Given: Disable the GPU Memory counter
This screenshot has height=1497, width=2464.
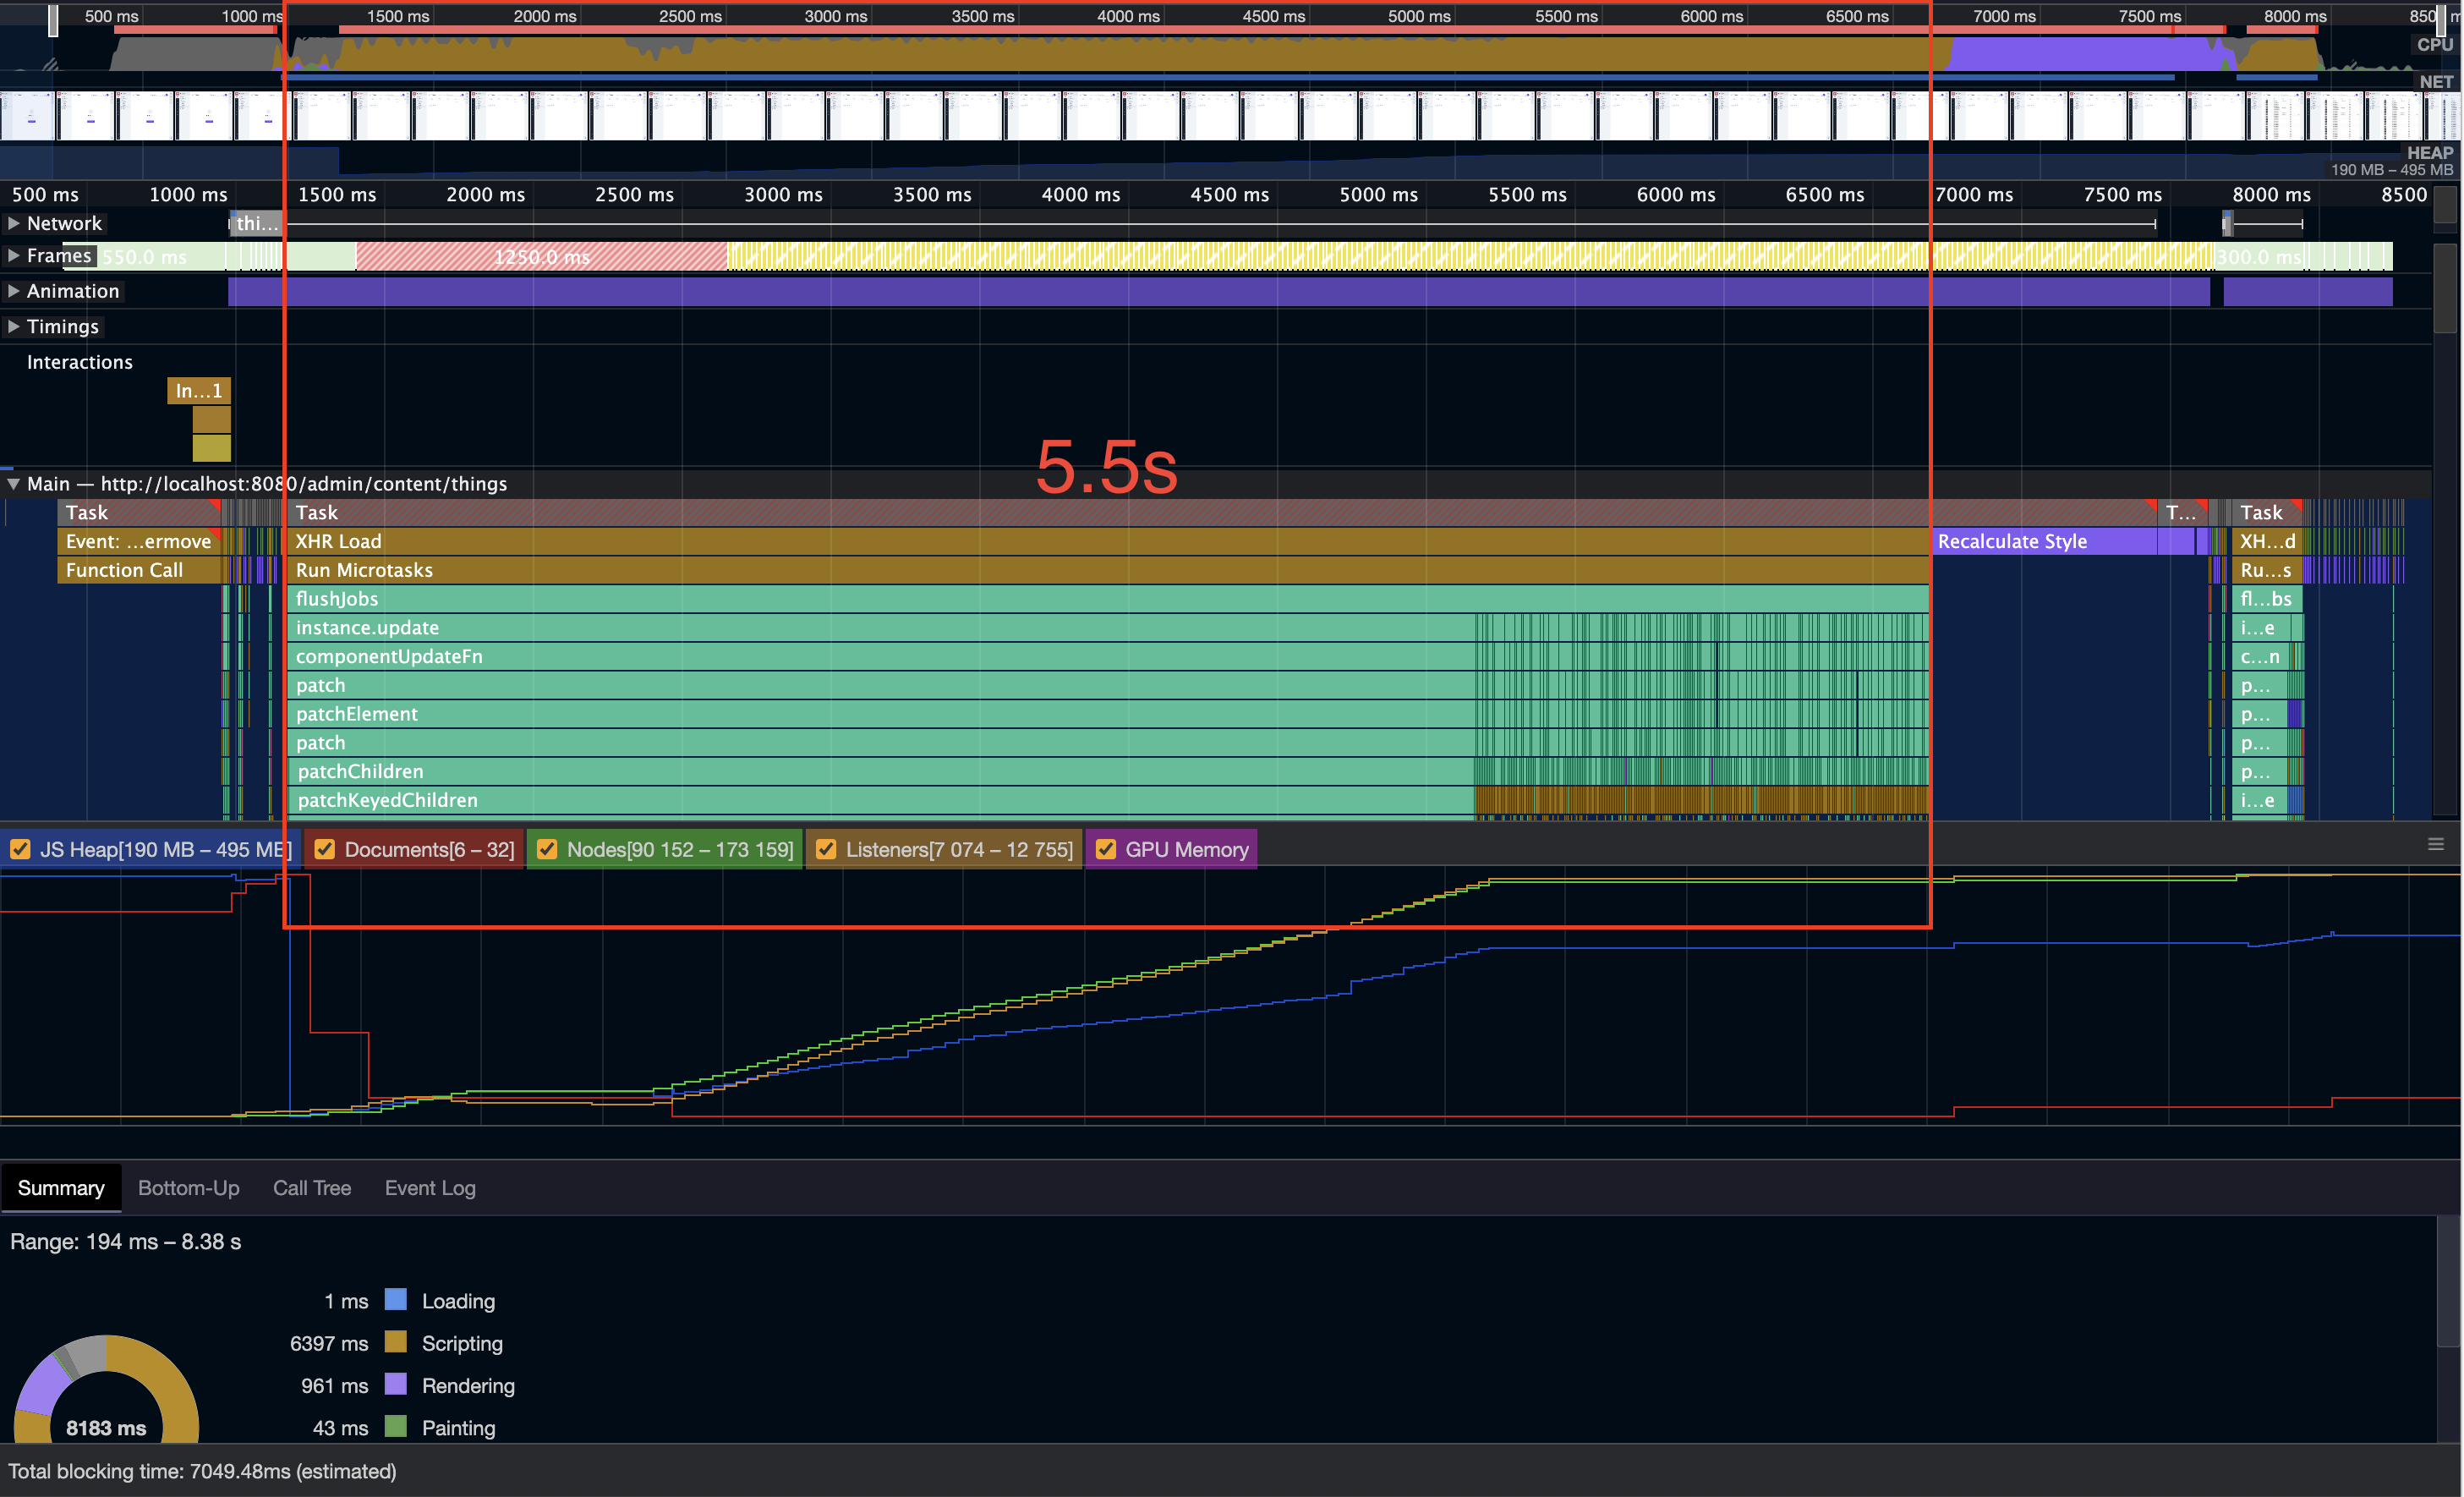Looking at the screenshot, I should (x=1105, y=849).
